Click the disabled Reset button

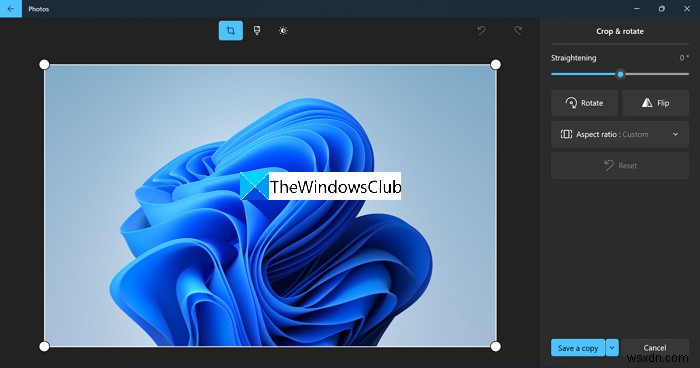620,166
